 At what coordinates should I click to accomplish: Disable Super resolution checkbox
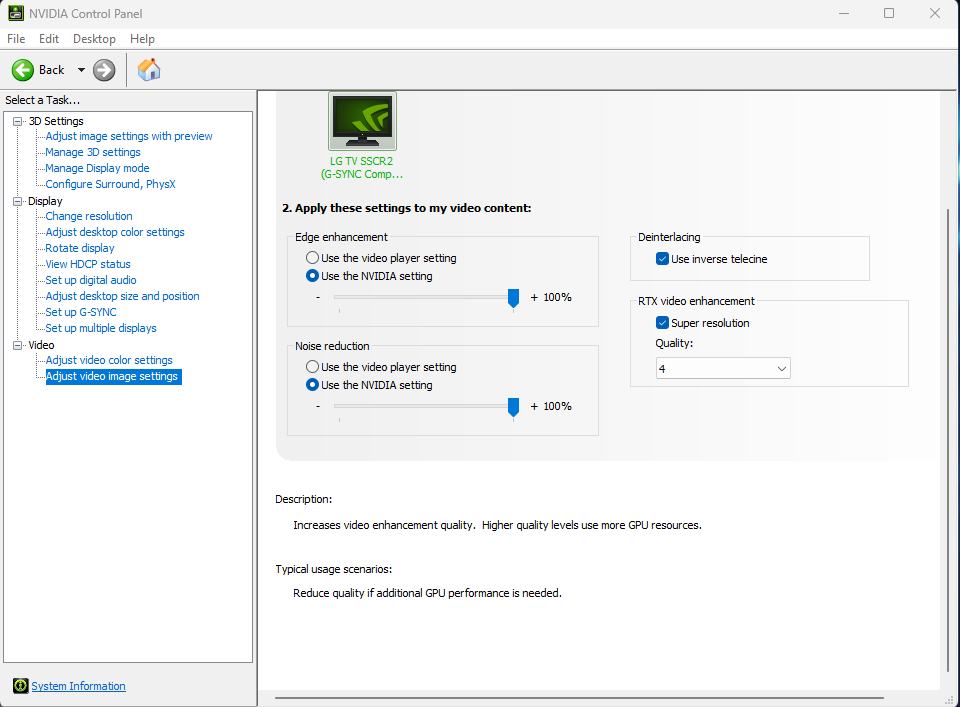pos(662,323)
